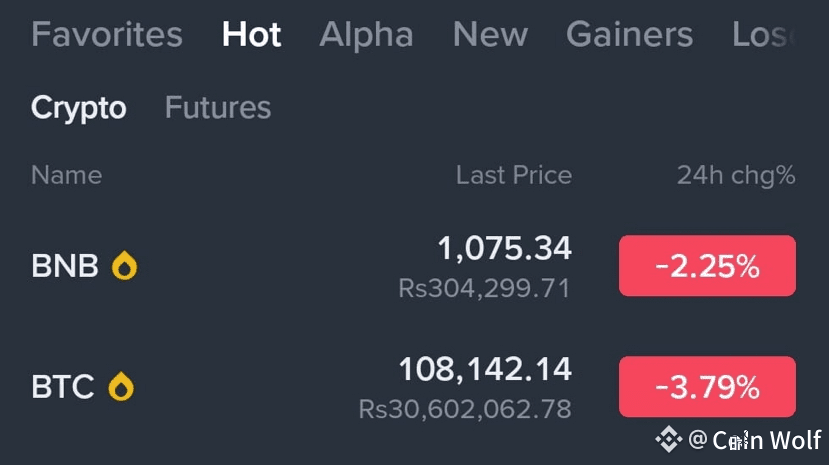Show the Gainers tab
Viewport: 829px width, 465px height.
[629, 35]
